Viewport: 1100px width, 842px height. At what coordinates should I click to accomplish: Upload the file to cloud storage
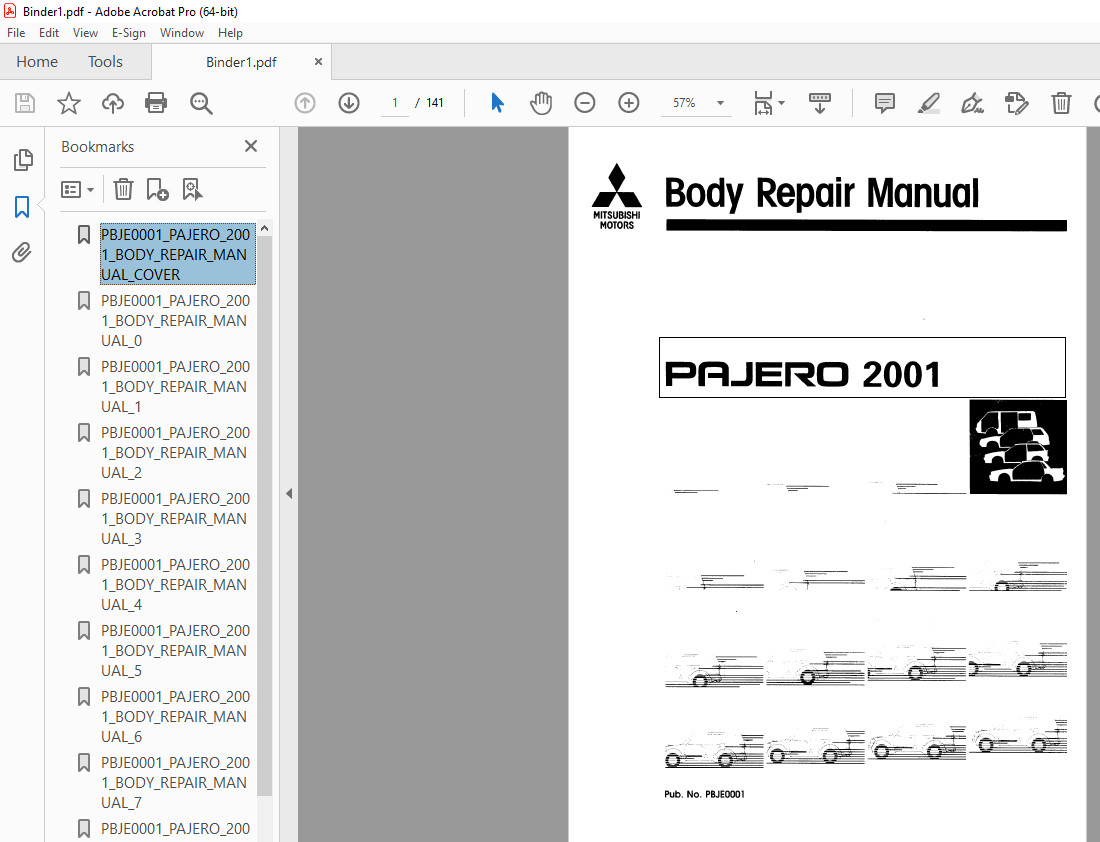112,103
